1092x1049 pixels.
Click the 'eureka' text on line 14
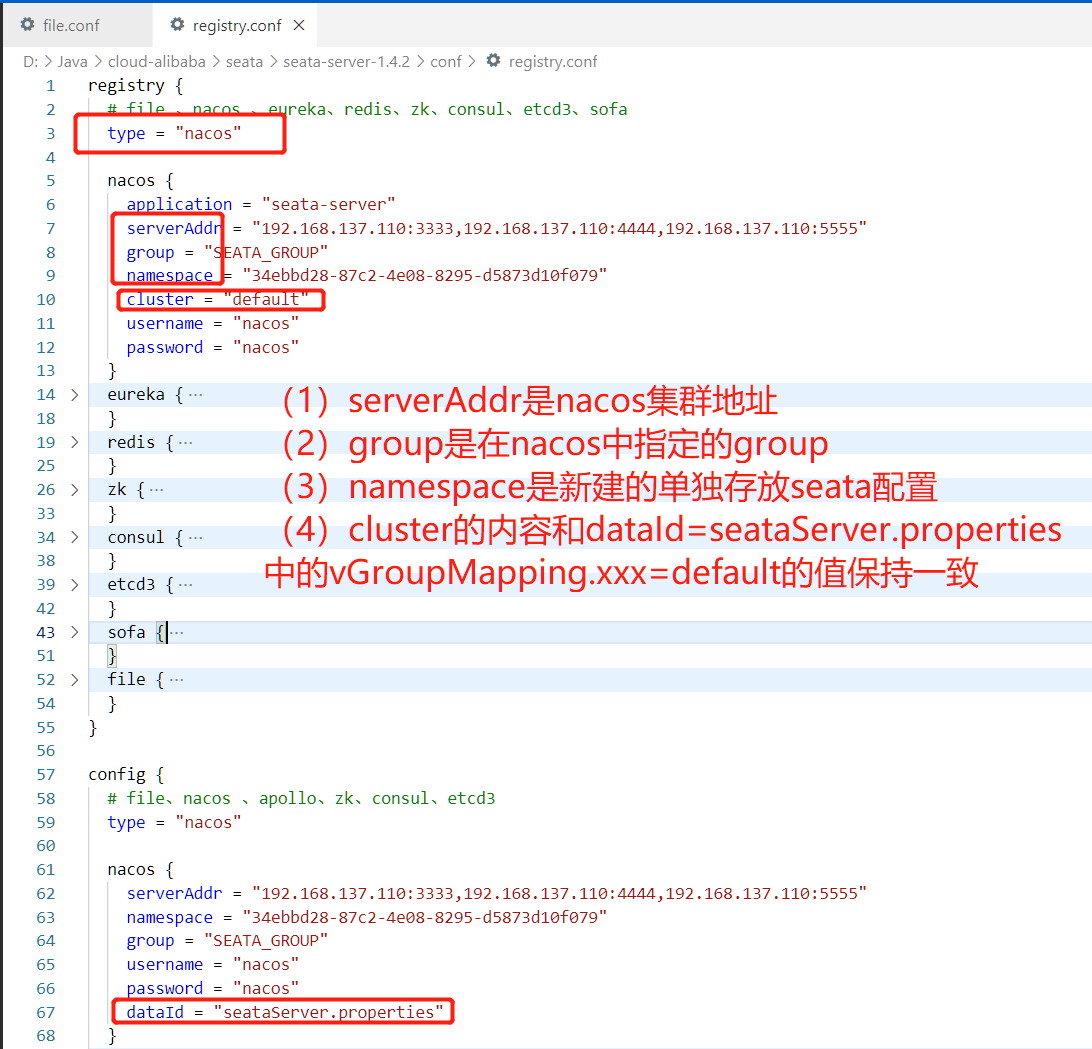pos(136,394)
